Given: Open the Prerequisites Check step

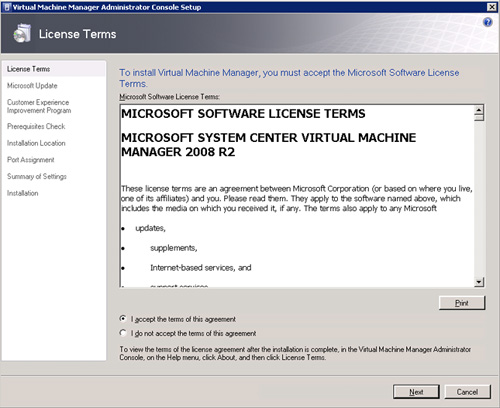Looking at the screenshot, I should click(x=36, y=126).
